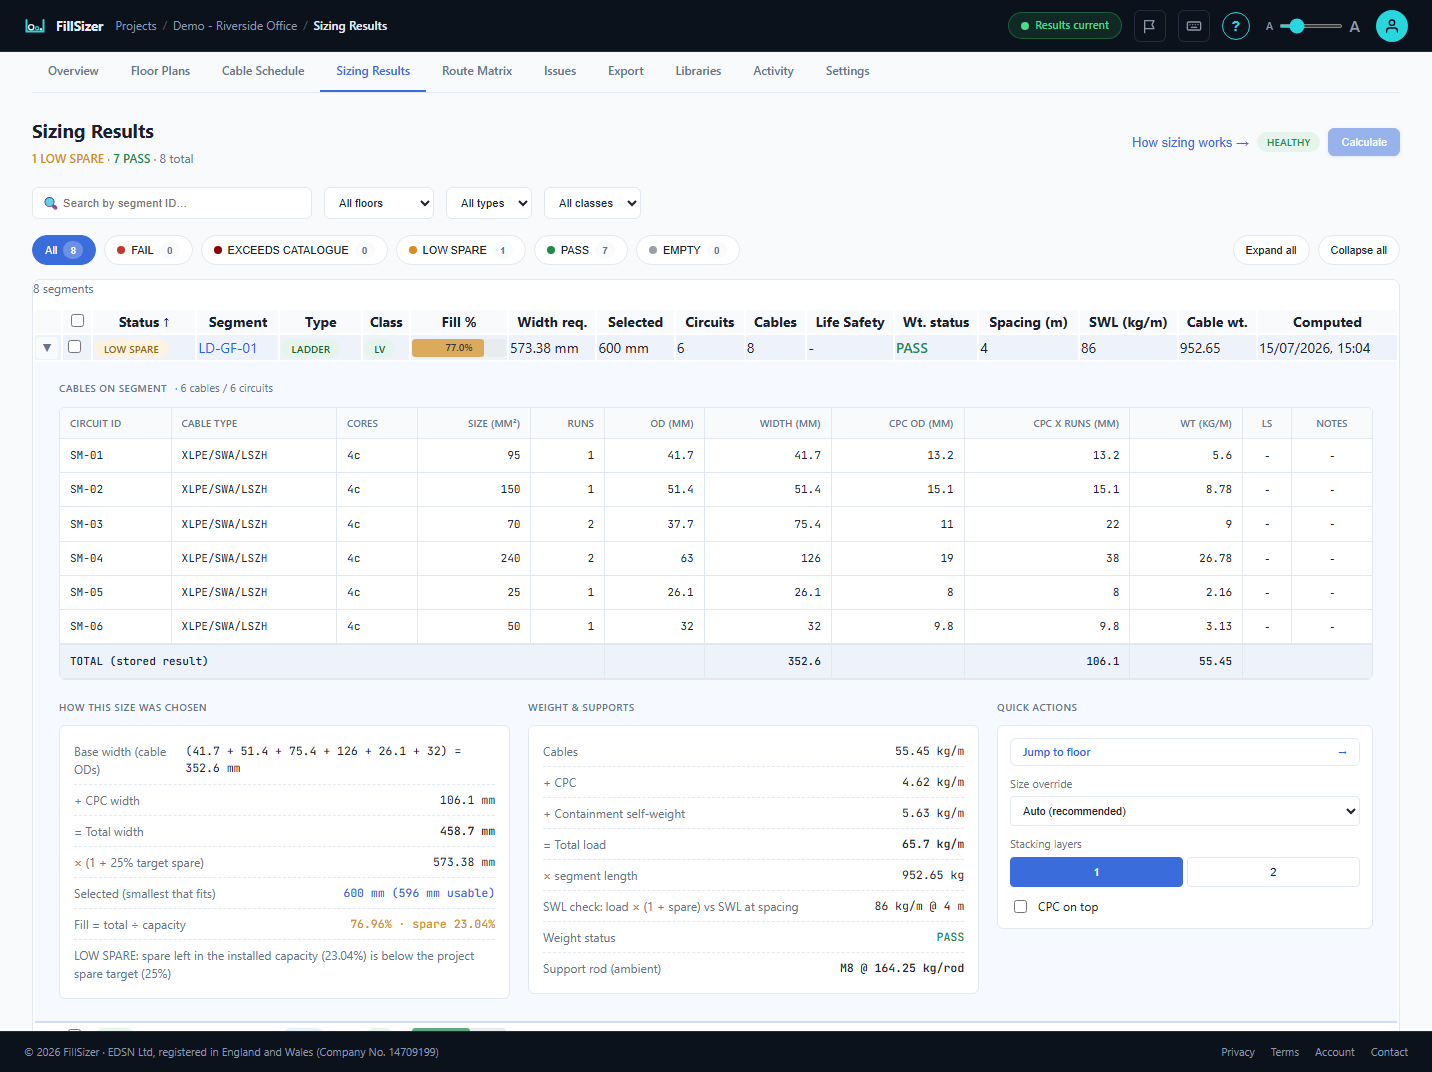Switch to the Route Matrix tab
Image resolution: width=1432 pixels, height=1072 pixels.
pyautogui.click(x=477, y=71)
